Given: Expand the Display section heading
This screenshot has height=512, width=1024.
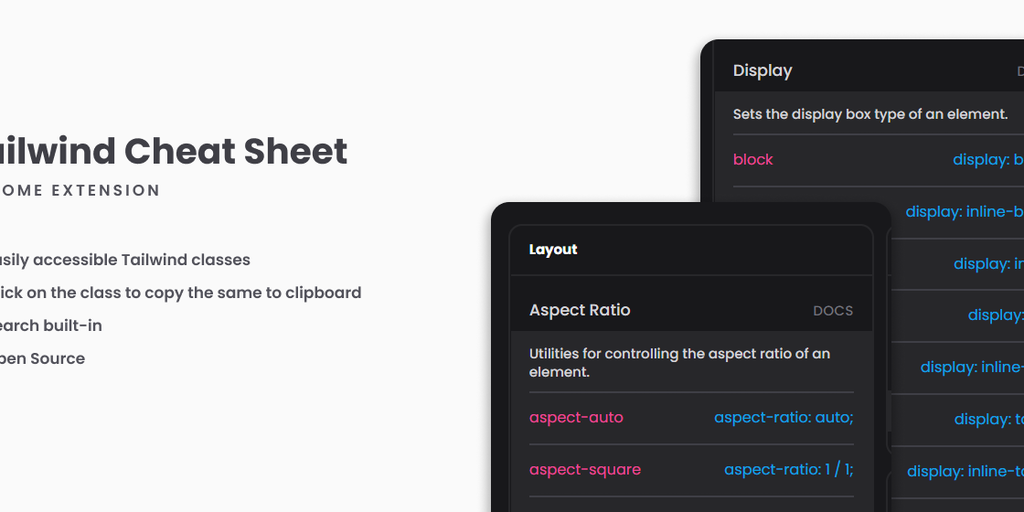Looking at the screenshot, I should (762, 71).
